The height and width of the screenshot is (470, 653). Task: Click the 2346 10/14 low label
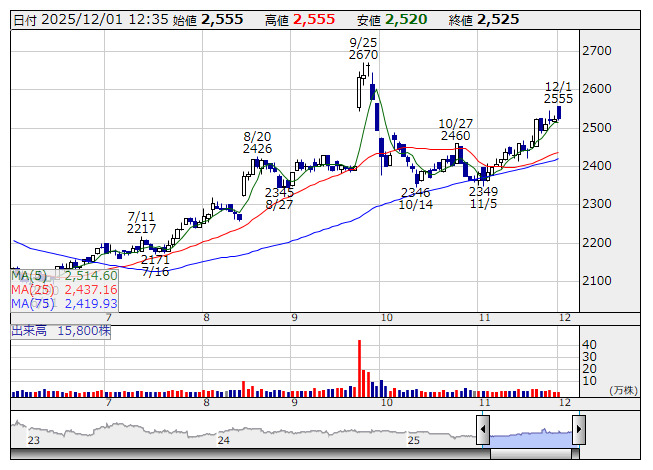pyautogui.click(x=415, y=199)
